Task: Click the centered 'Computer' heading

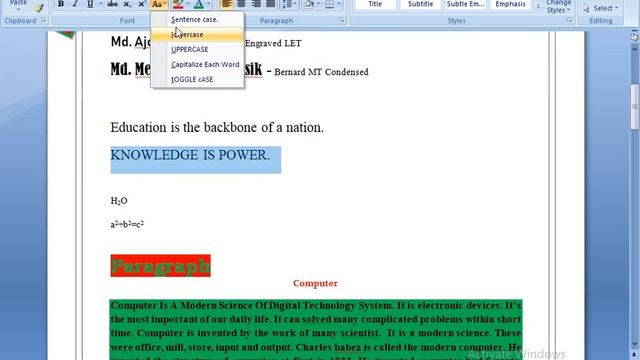Action: (x=315, y=283)
